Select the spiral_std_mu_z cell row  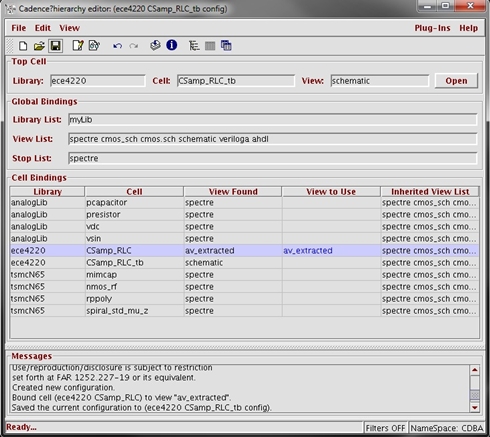(x=244, y=311)
